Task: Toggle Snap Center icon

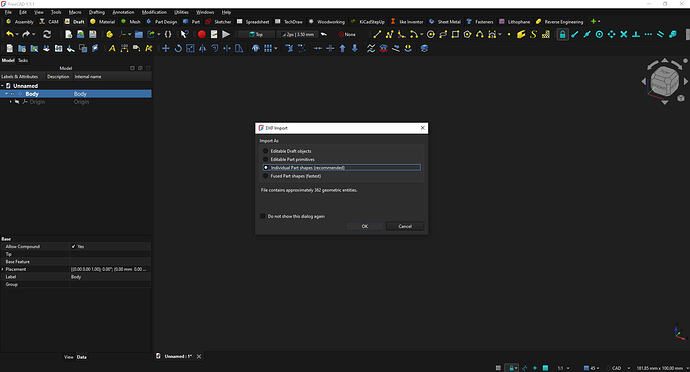Action: [599, 34]
